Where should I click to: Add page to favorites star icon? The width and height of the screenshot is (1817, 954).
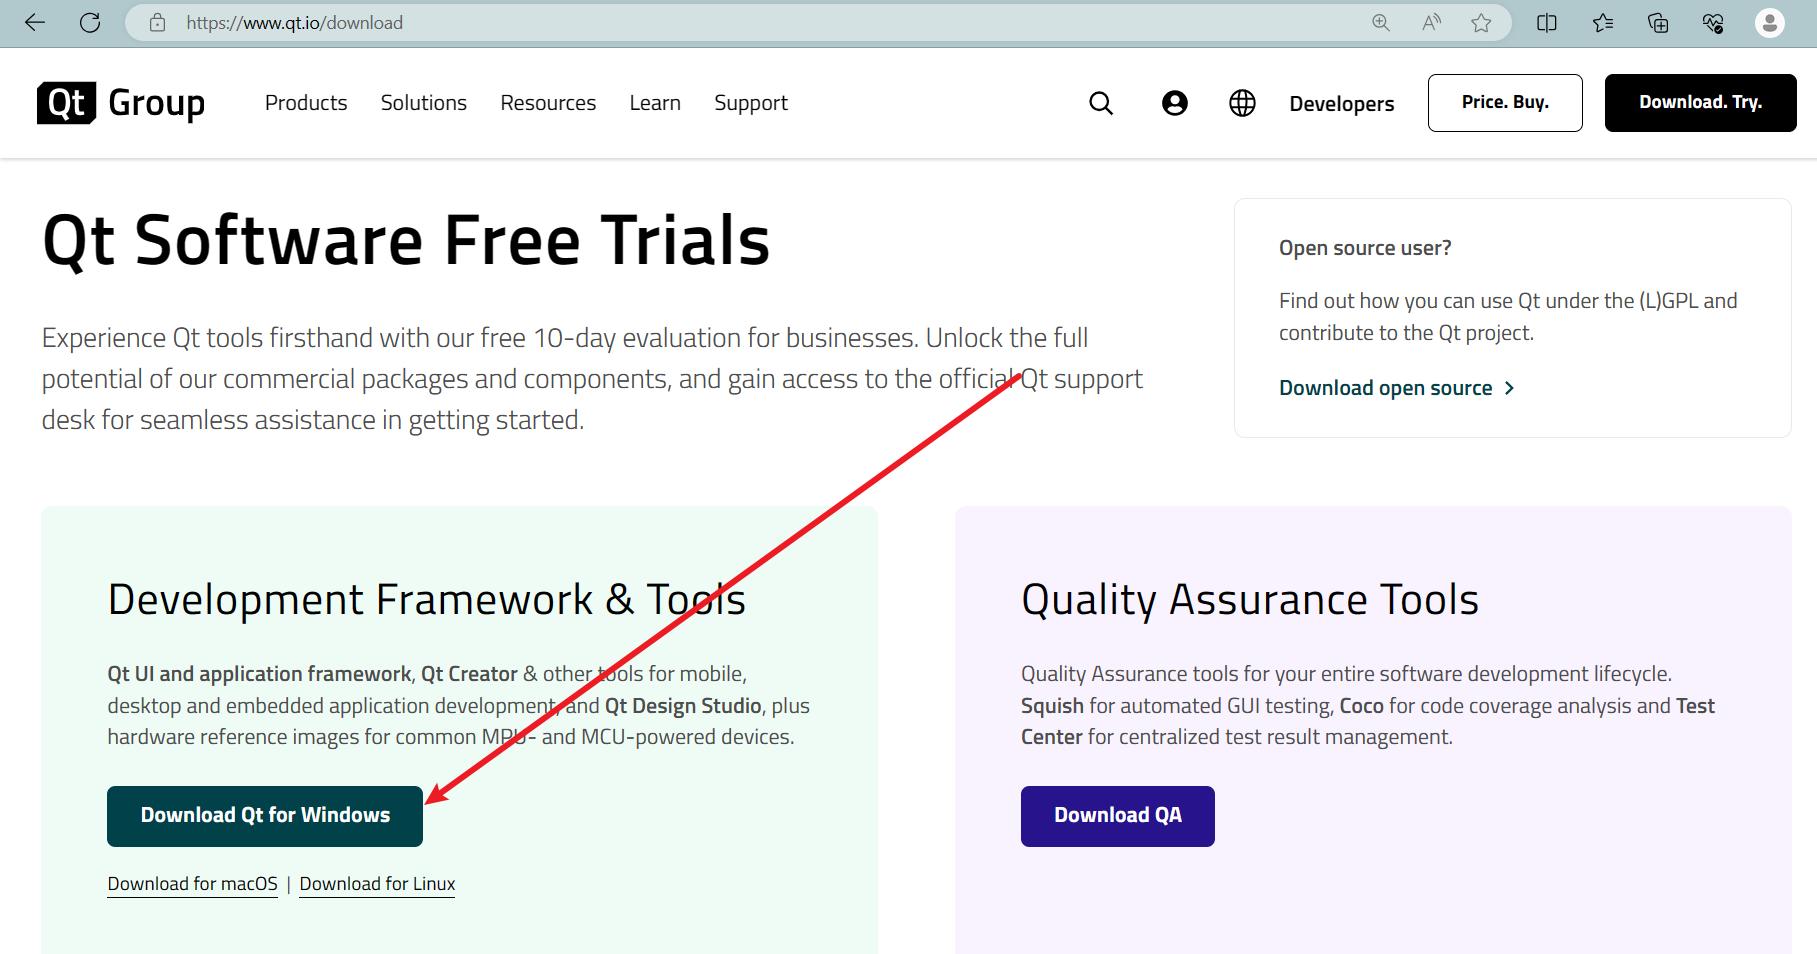click(x=1481, y=22)
